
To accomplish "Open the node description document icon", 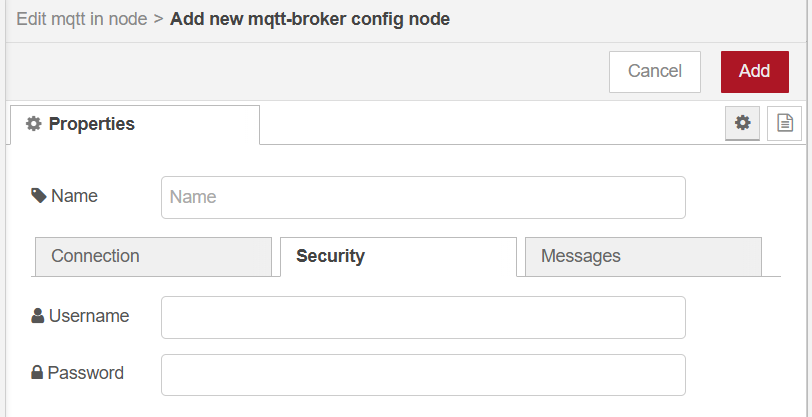I will point(784,123).
